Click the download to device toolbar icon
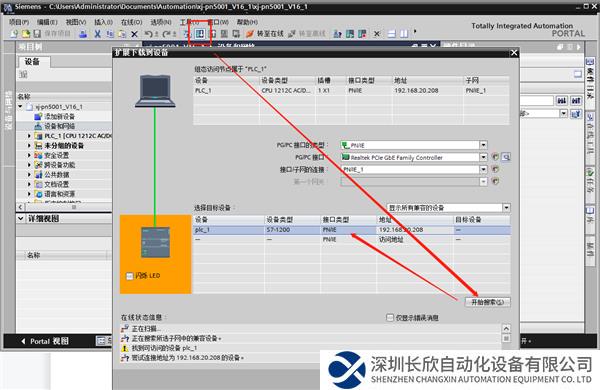This screenshot has width=600, height=390. pos(200,34)
